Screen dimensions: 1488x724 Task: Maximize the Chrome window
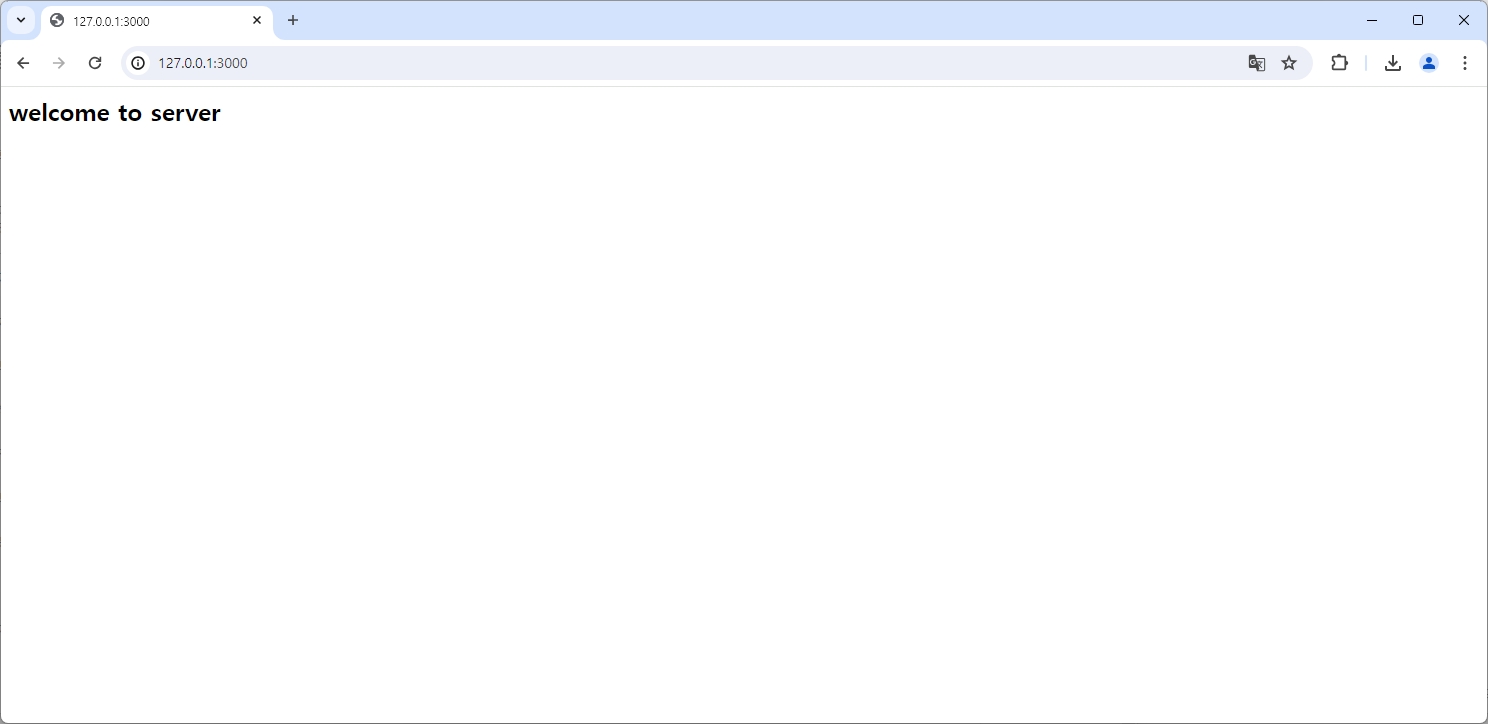click(1418, 20)
